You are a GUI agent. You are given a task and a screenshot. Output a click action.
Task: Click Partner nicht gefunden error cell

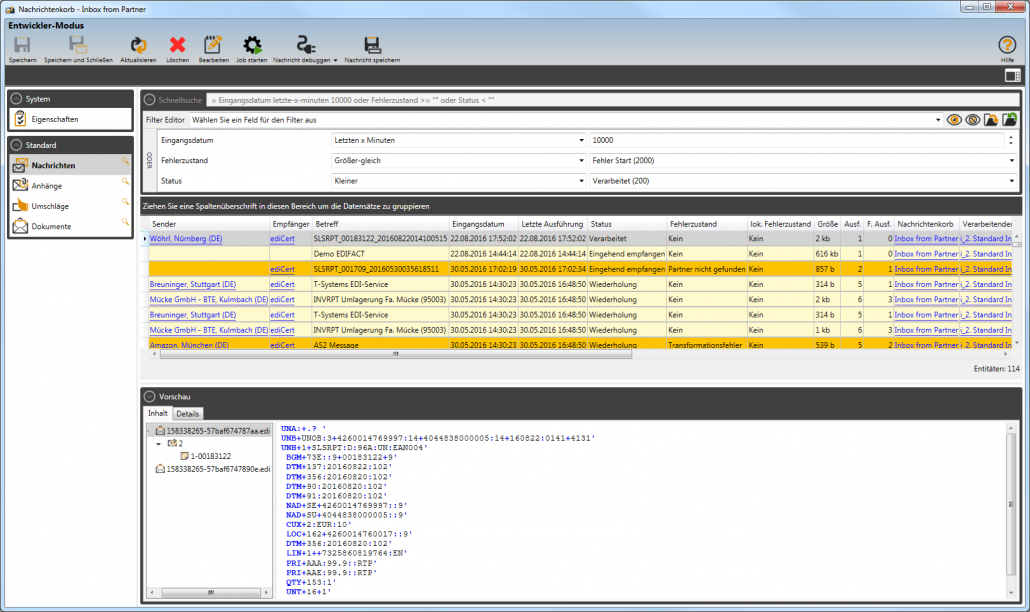tap(707, 269)
